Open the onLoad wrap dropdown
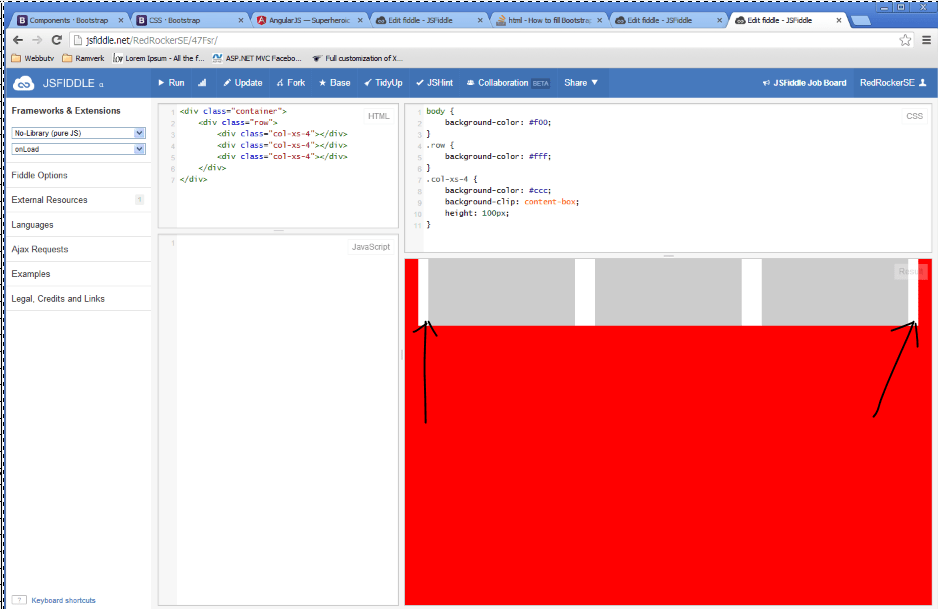938x609 pixels. pyautogui.click(x=77, y=149)
